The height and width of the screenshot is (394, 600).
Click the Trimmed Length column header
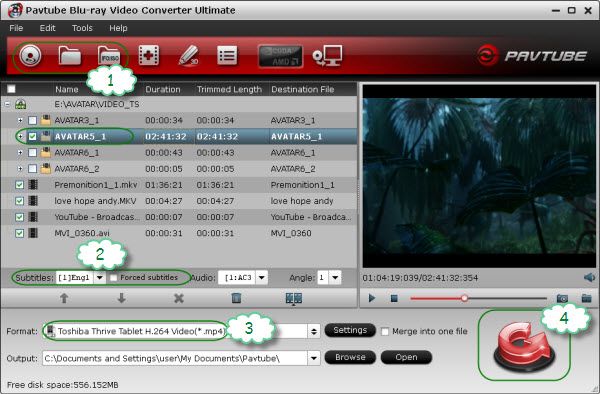pos(229,90)
